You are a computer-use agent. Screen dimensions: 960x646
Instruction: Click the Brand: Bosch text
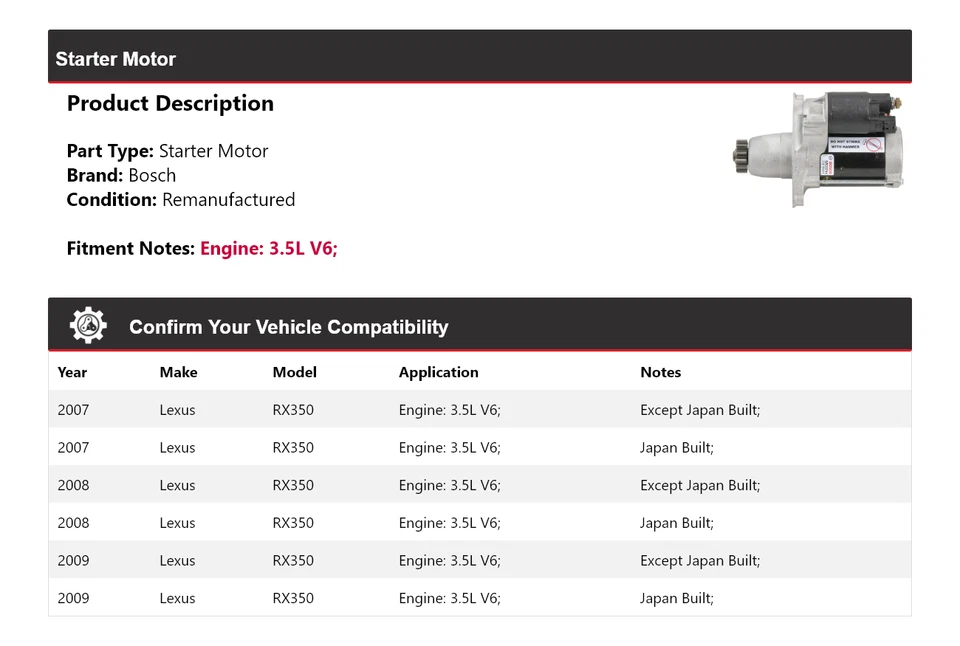tap(121, 175)
